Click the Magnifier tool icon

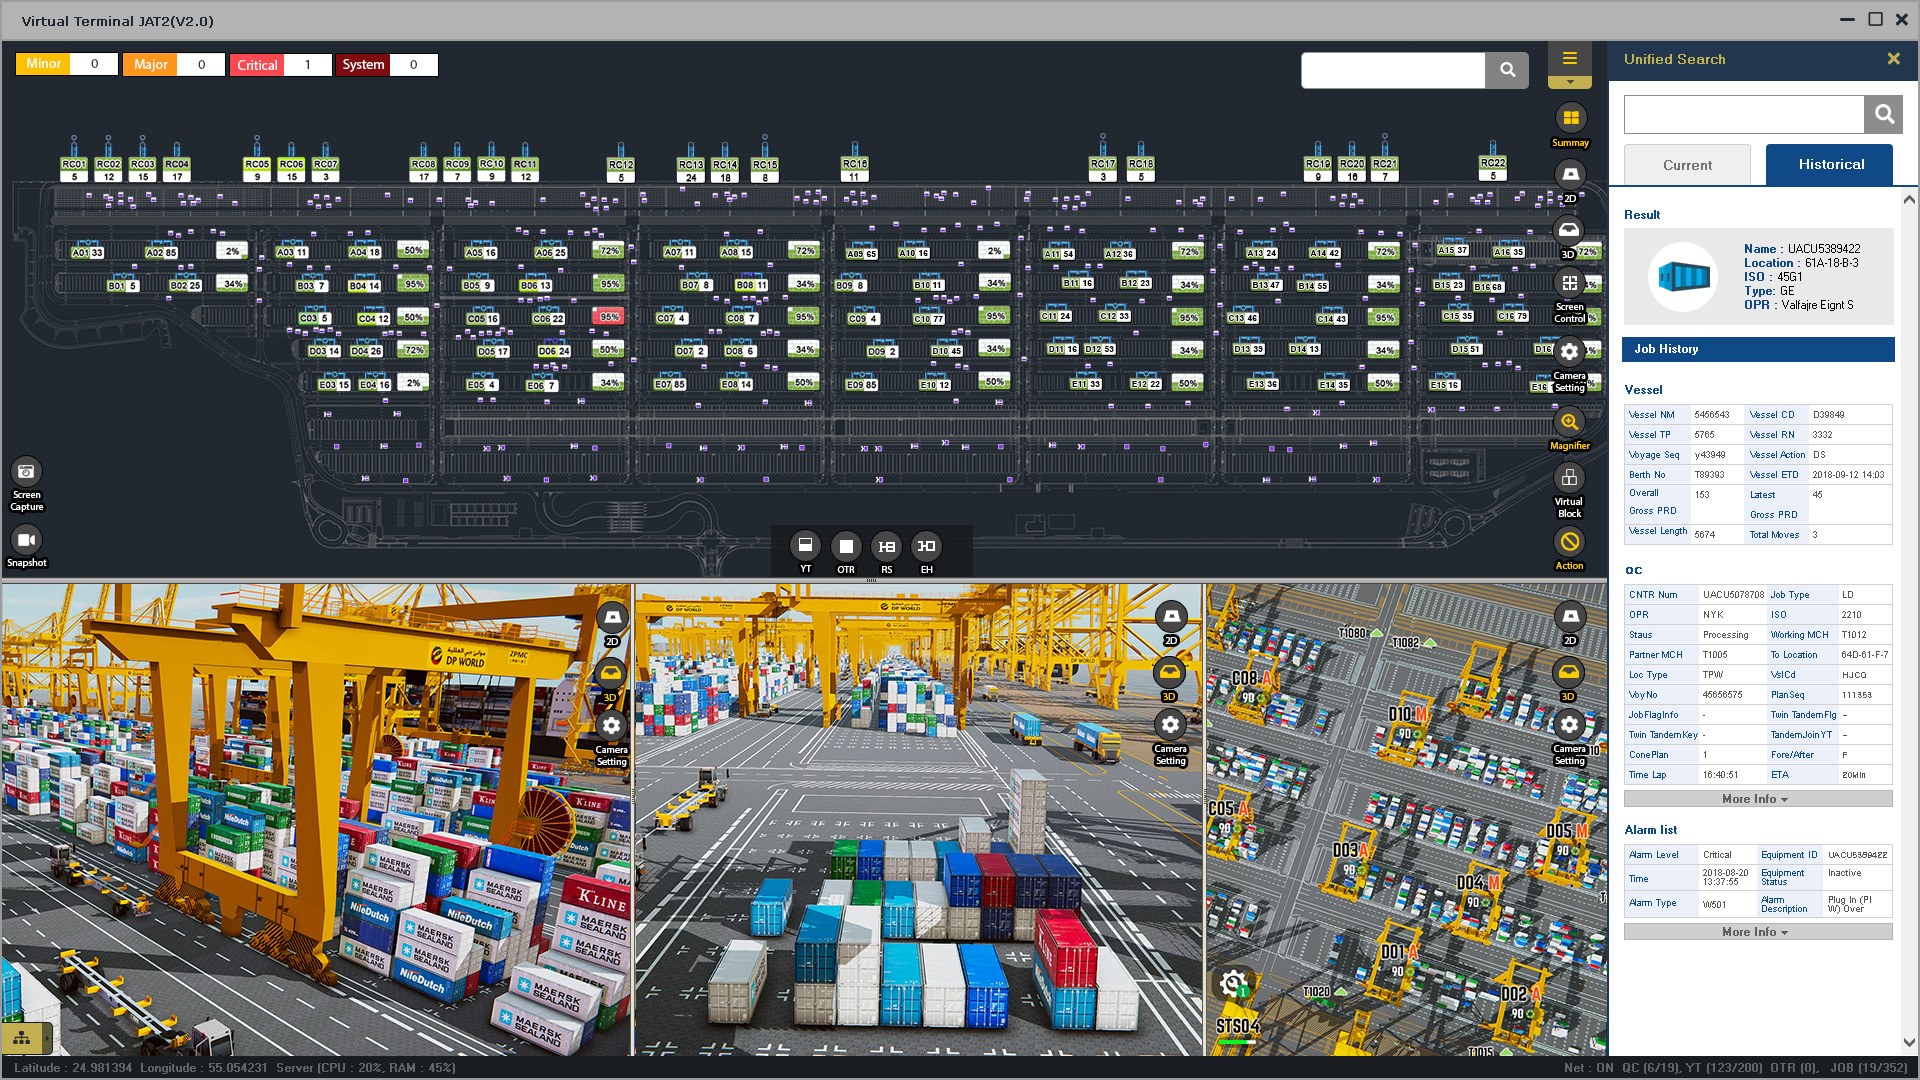pyautogui.click(x=1569, y=423)
